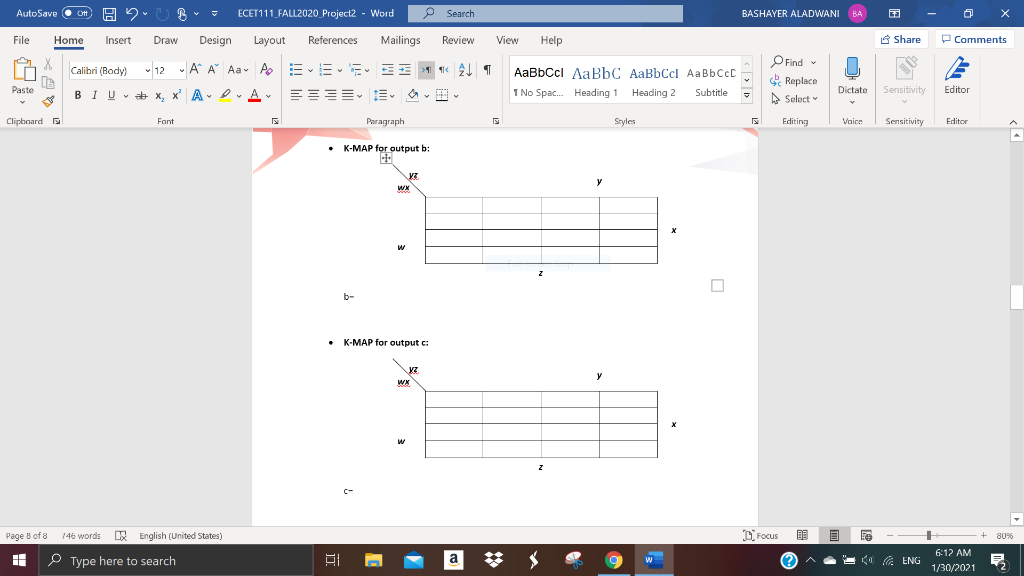Apply red font color swatch

255,96
